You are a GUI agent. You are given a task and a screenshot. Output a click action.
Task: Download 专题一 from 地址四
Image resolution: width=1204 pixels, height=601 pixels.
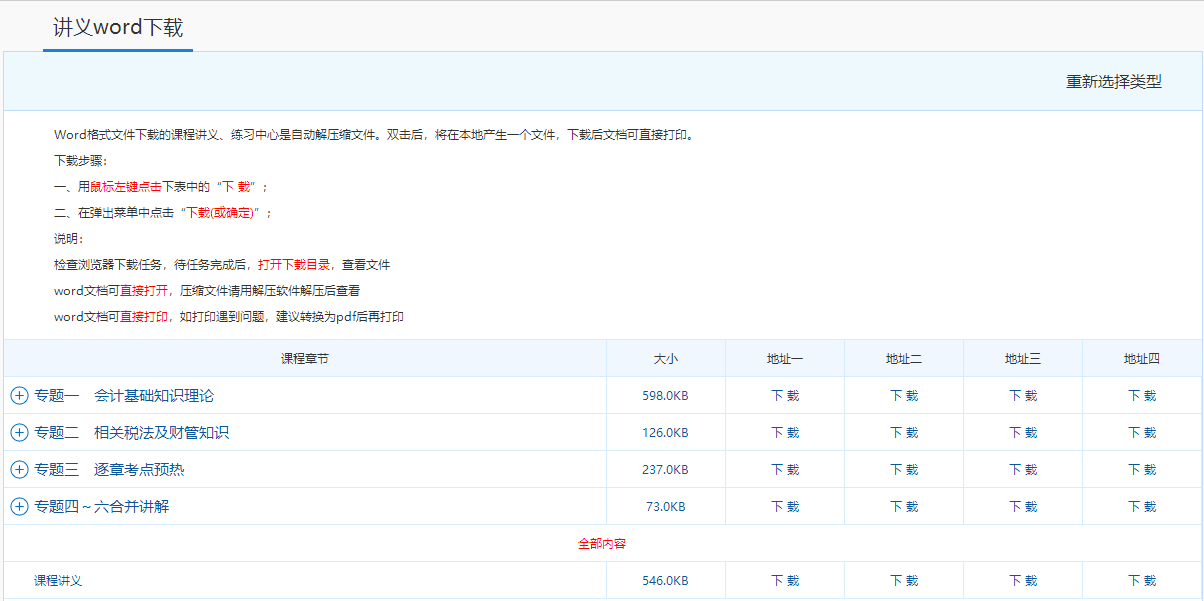1142,394
